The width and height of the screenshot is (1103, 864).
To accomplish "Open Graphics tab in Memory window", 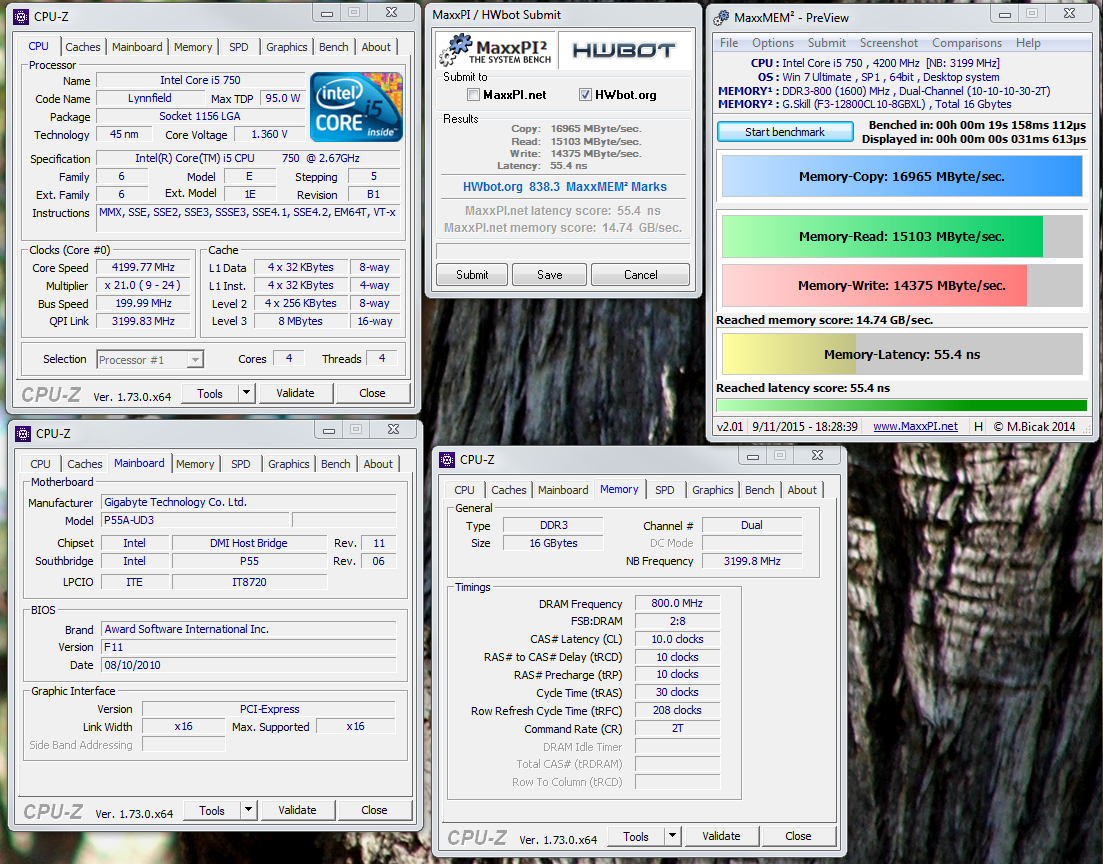I will 713,490.
